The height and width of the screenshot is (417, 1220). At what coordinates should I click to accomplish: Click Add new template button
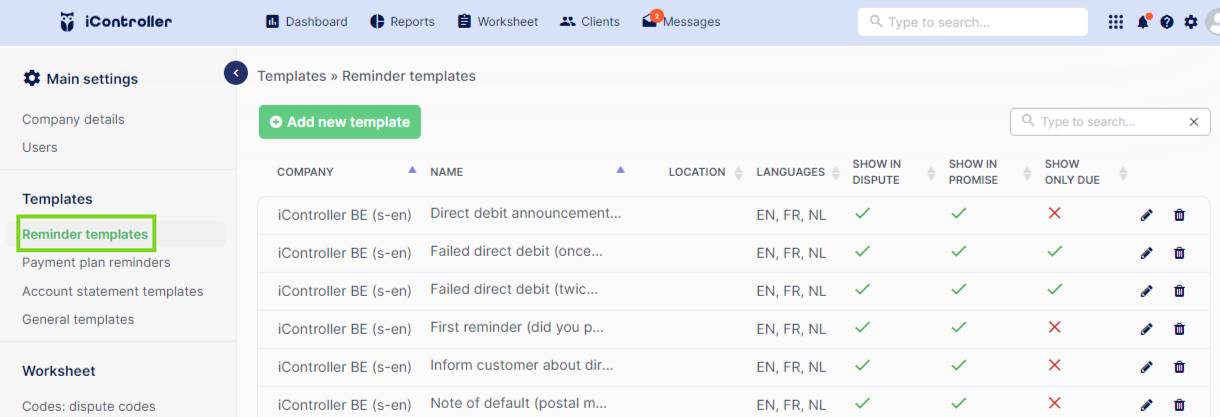tap(340, 122)
